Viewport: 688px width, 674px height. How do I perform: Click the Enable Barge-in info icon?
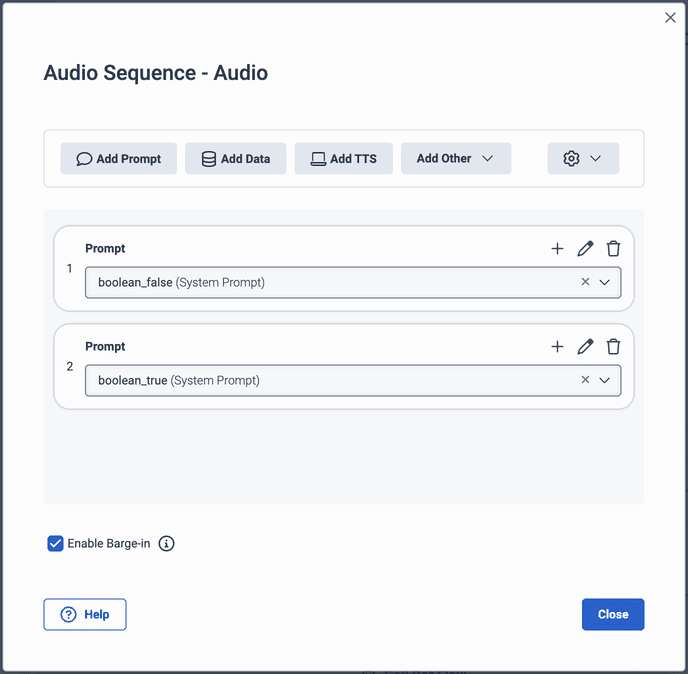point(167,544)
